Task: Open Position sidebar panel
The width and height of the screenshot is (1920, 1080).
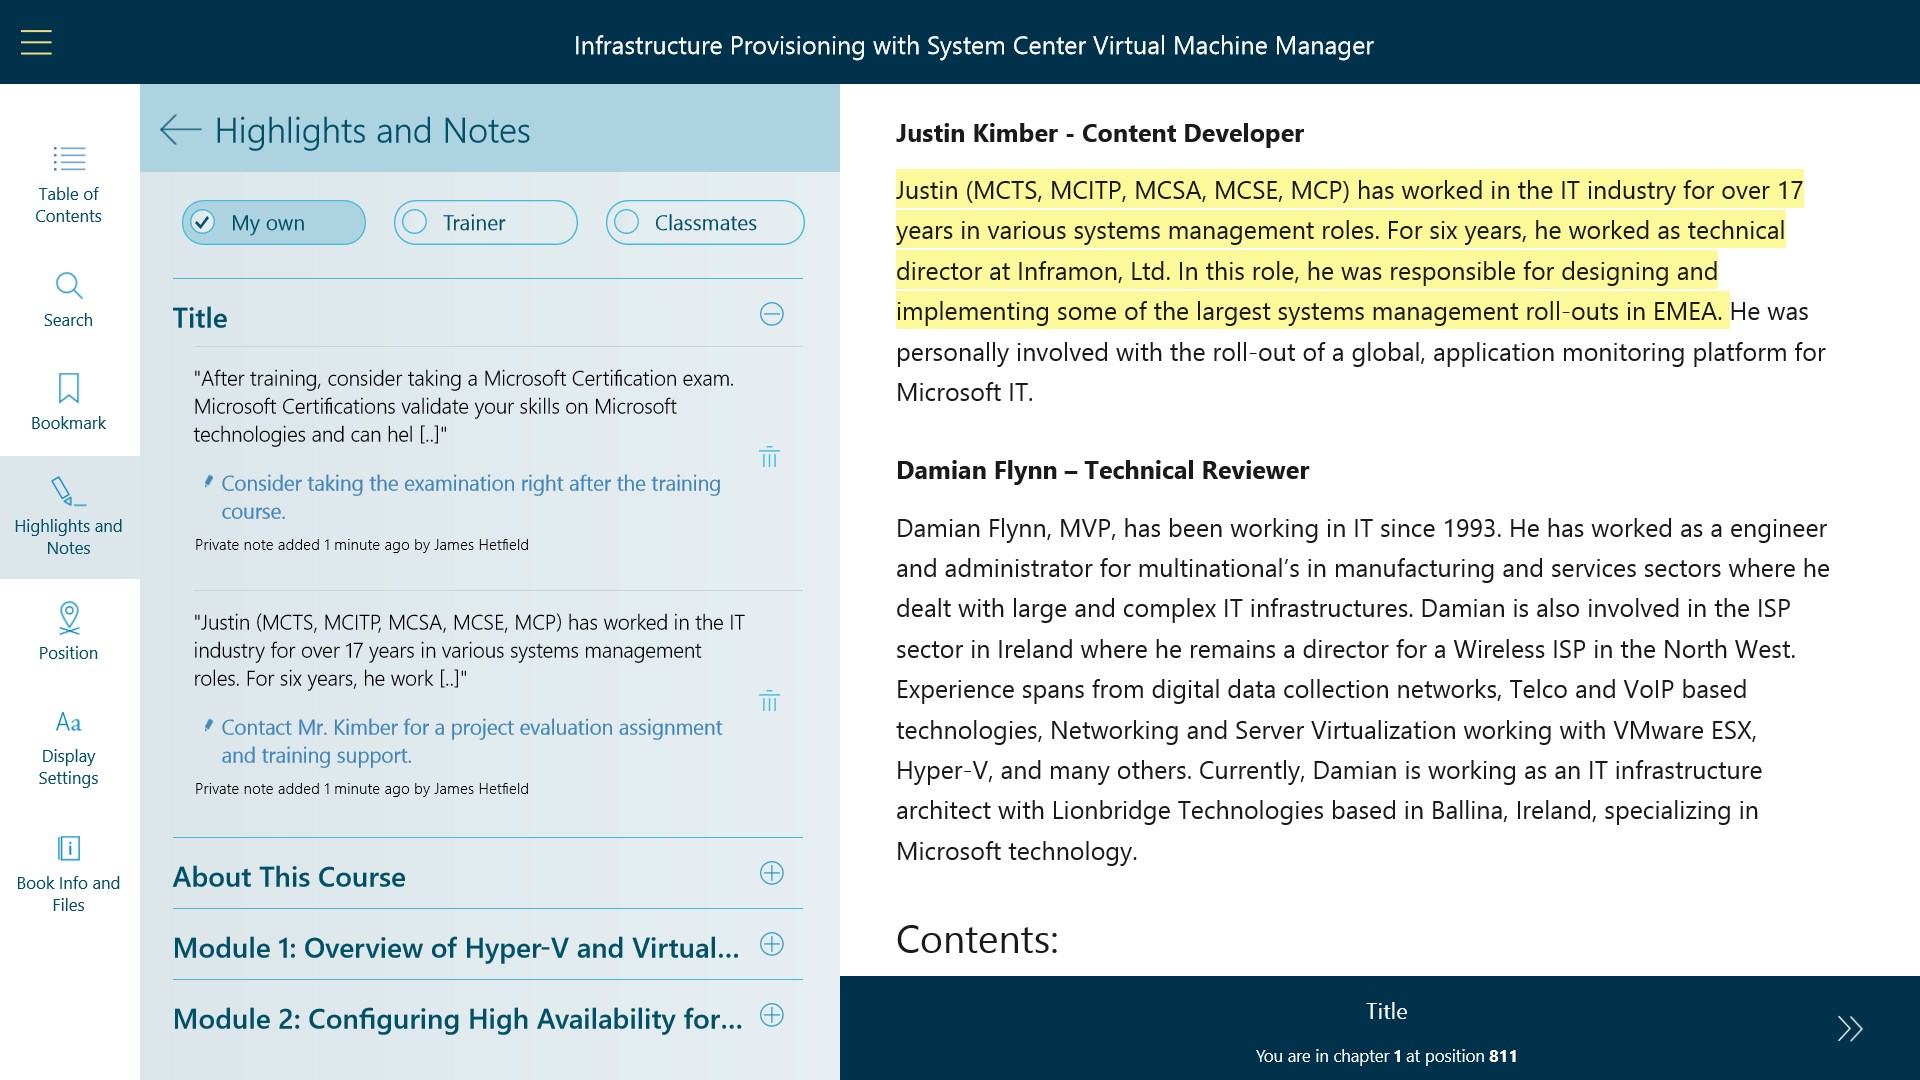Action: pyautogui.click(x=68, y=631)
